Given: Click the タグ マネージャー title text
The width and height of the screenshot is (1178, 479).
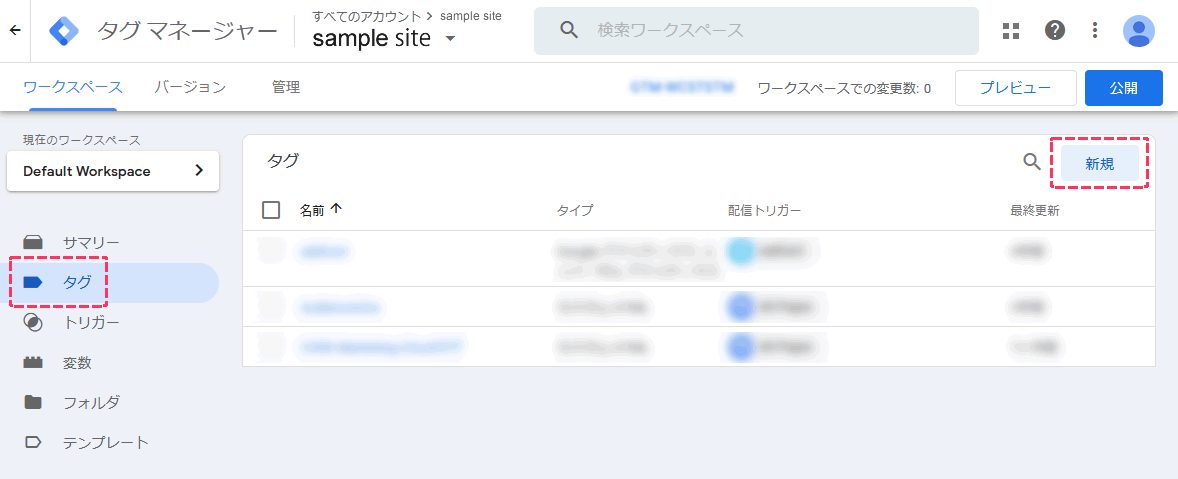Looking at the screenshot, I should pyautogui.click(x=187, y=31).
